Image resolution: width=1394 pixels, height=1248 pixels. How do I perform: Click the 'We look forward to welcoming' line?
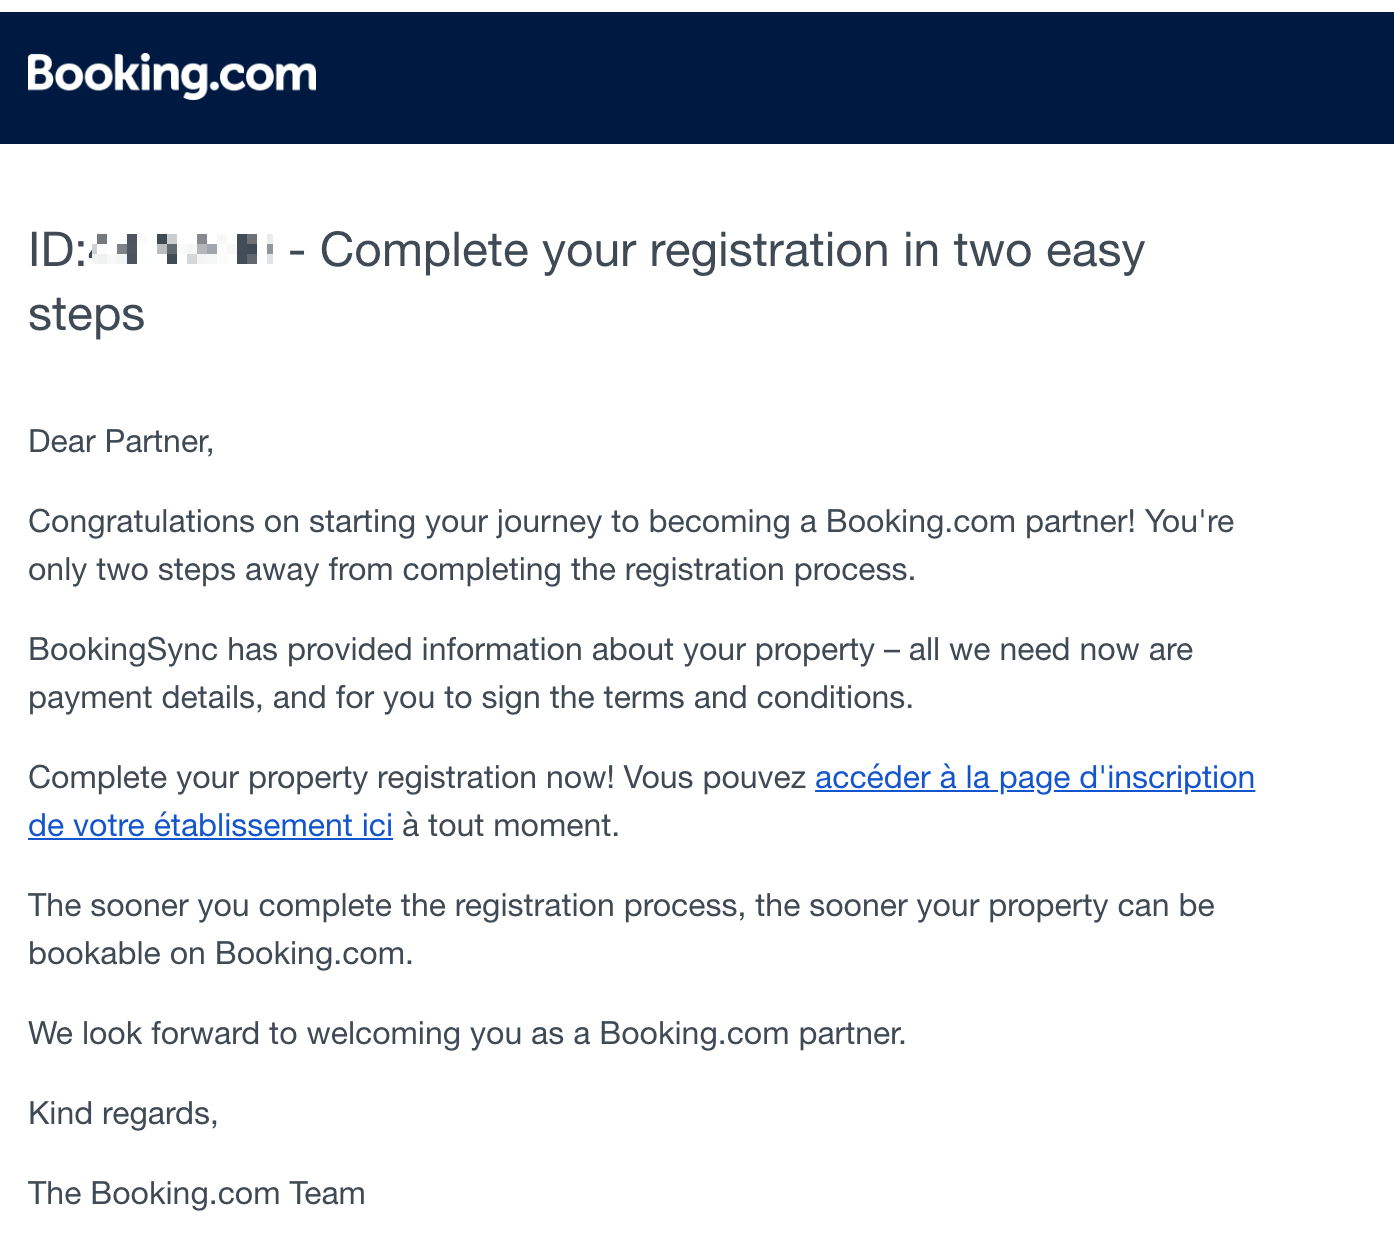coord(466,1034)
